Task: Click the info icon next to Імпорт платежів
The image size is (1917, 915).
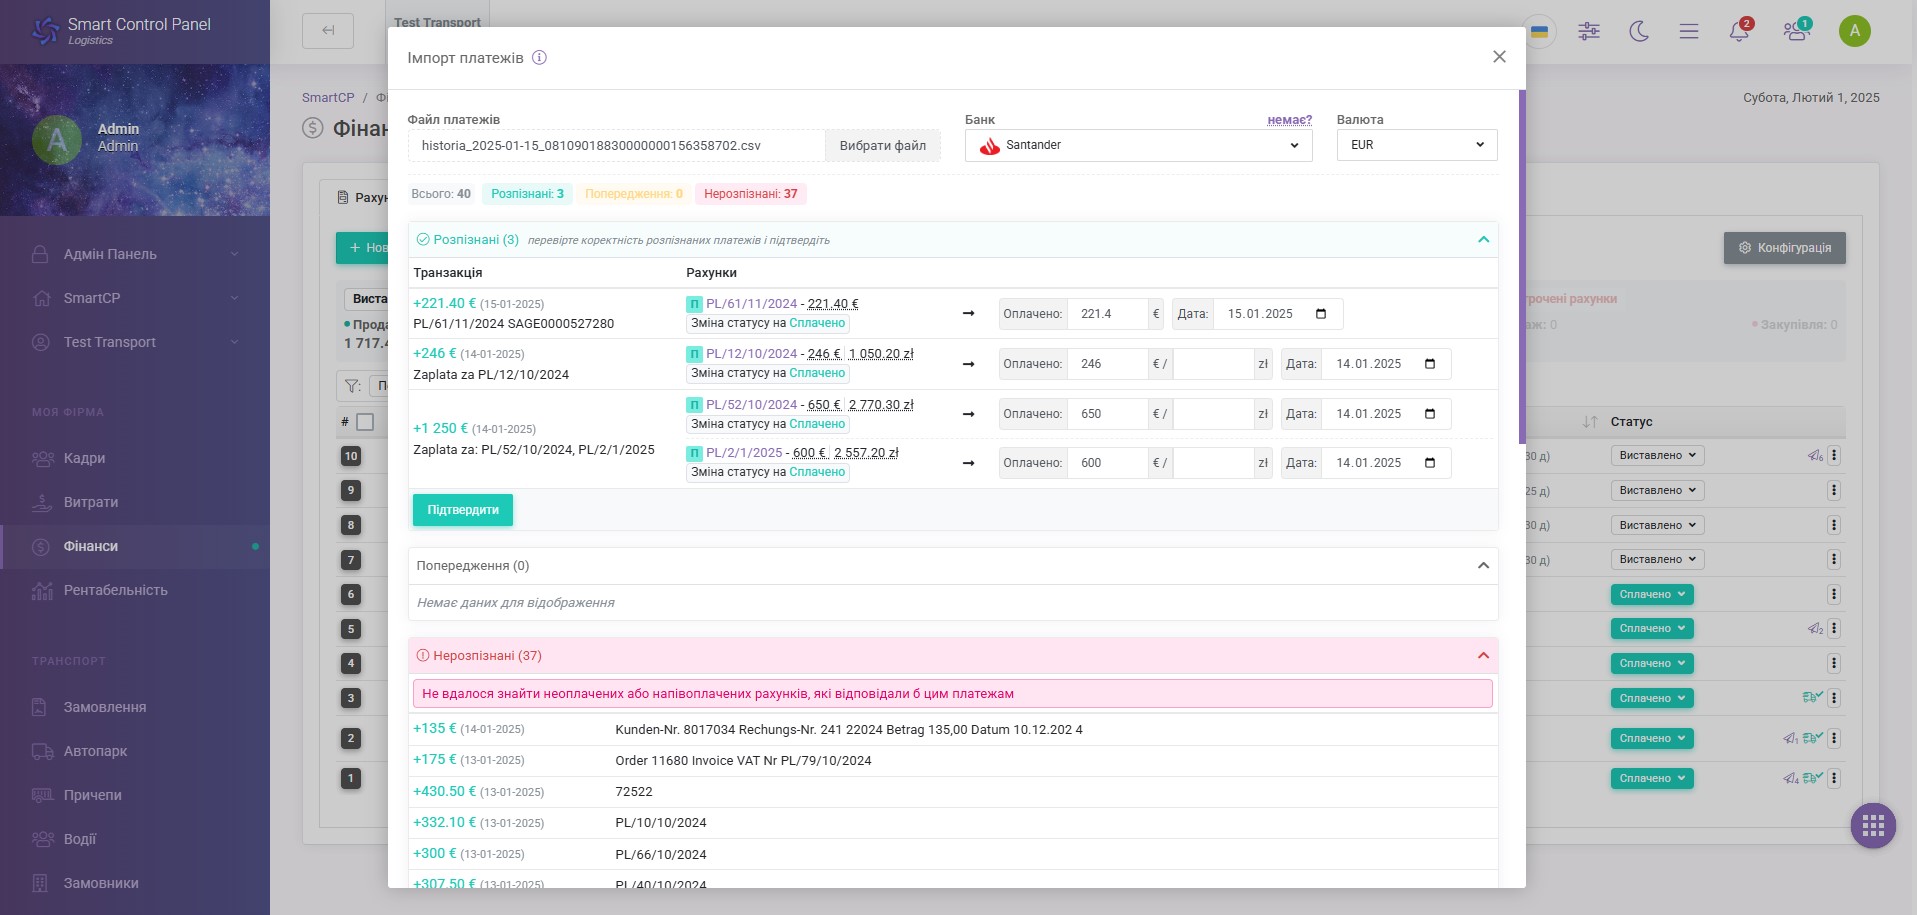Action: pyautogui.click(x=539, y=58)
